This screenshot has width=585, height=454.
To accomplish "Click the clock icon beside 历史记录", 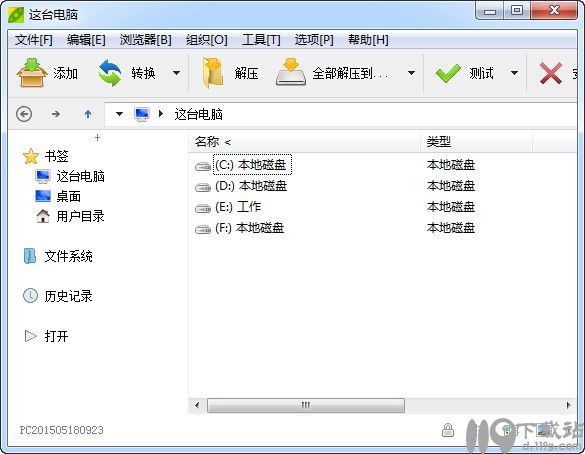I will [x=31, y=296].
